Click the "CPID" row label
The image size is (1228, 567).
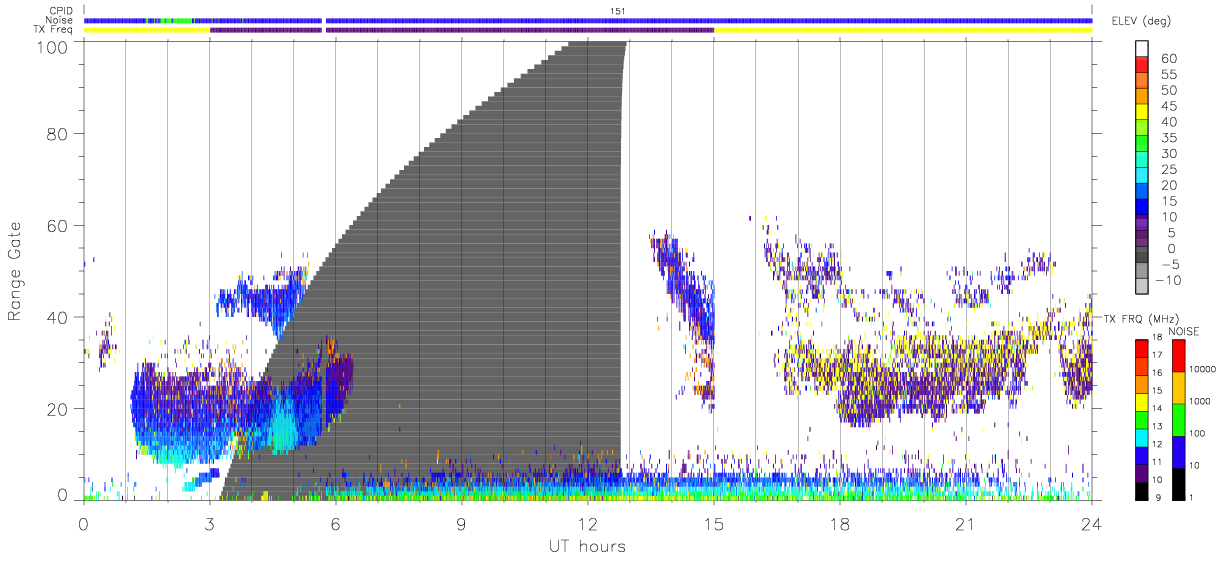click(62, 11)
